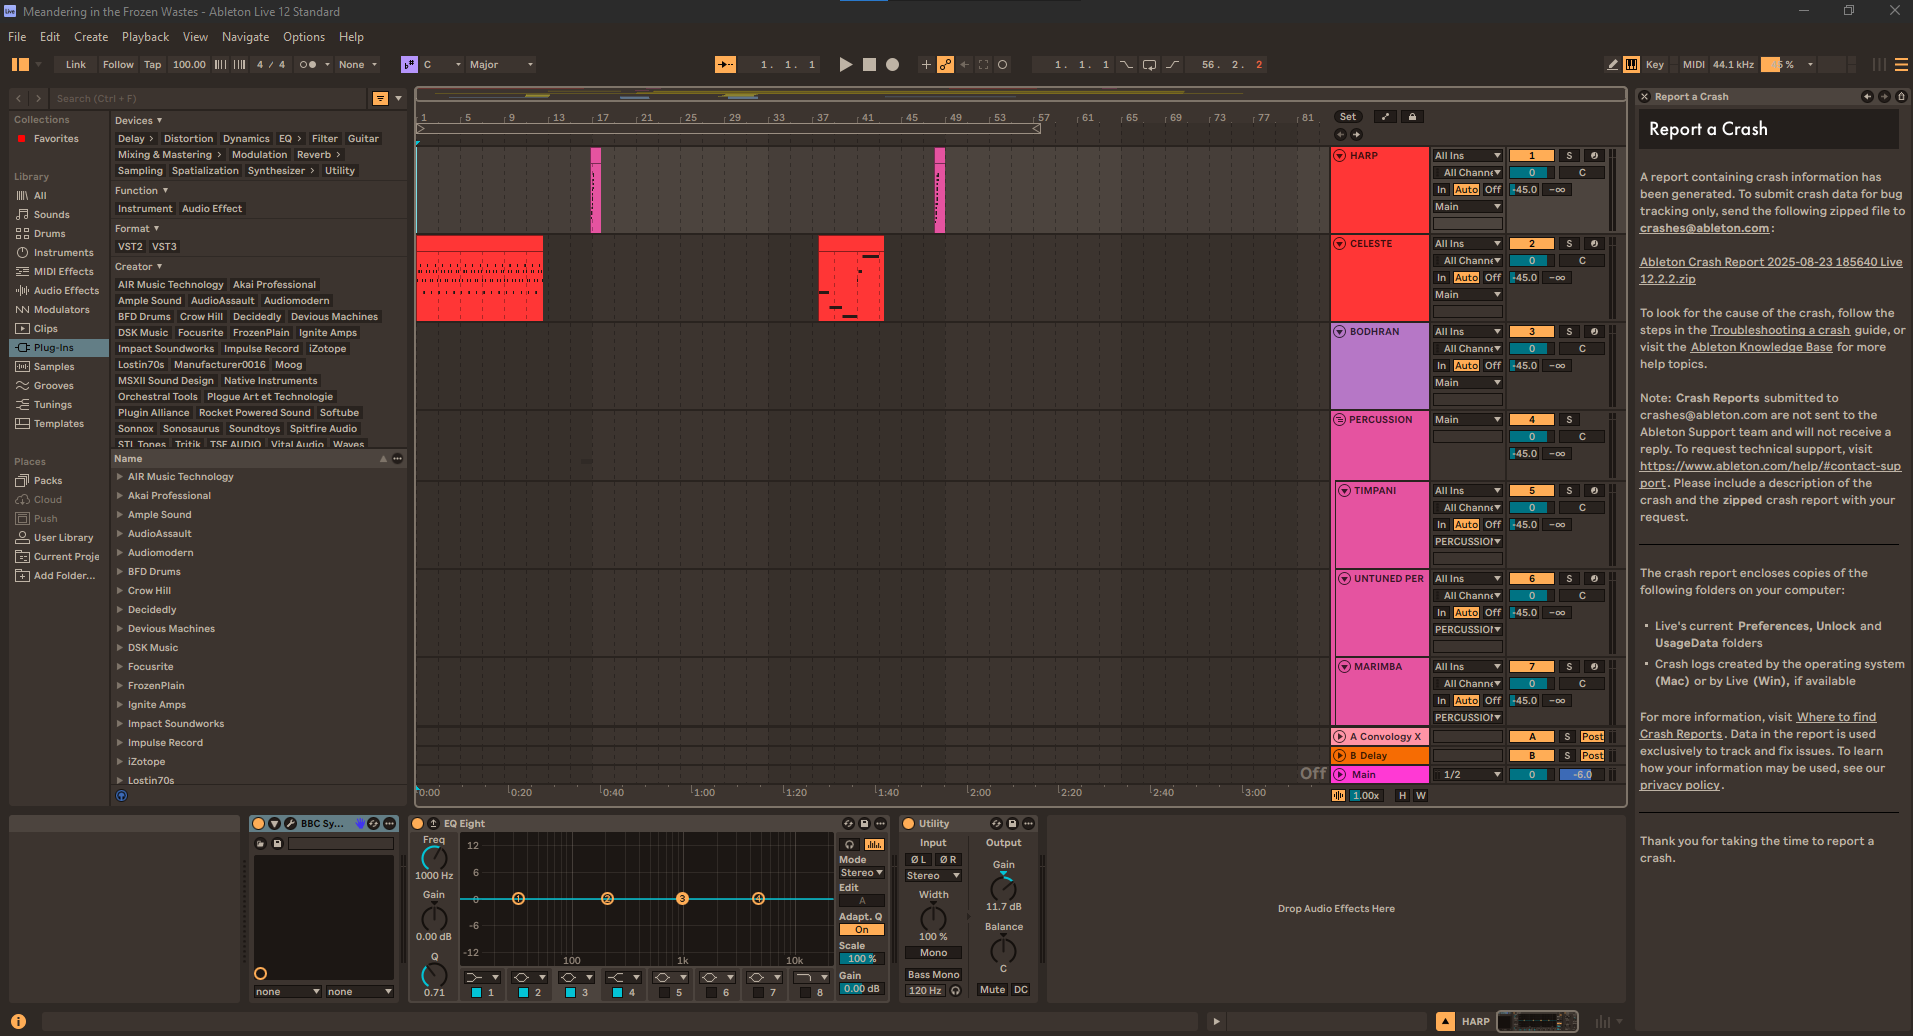The image size is (1913, 1036).
Task: Click the Arrangement Record button
Action: coord(893,64)
